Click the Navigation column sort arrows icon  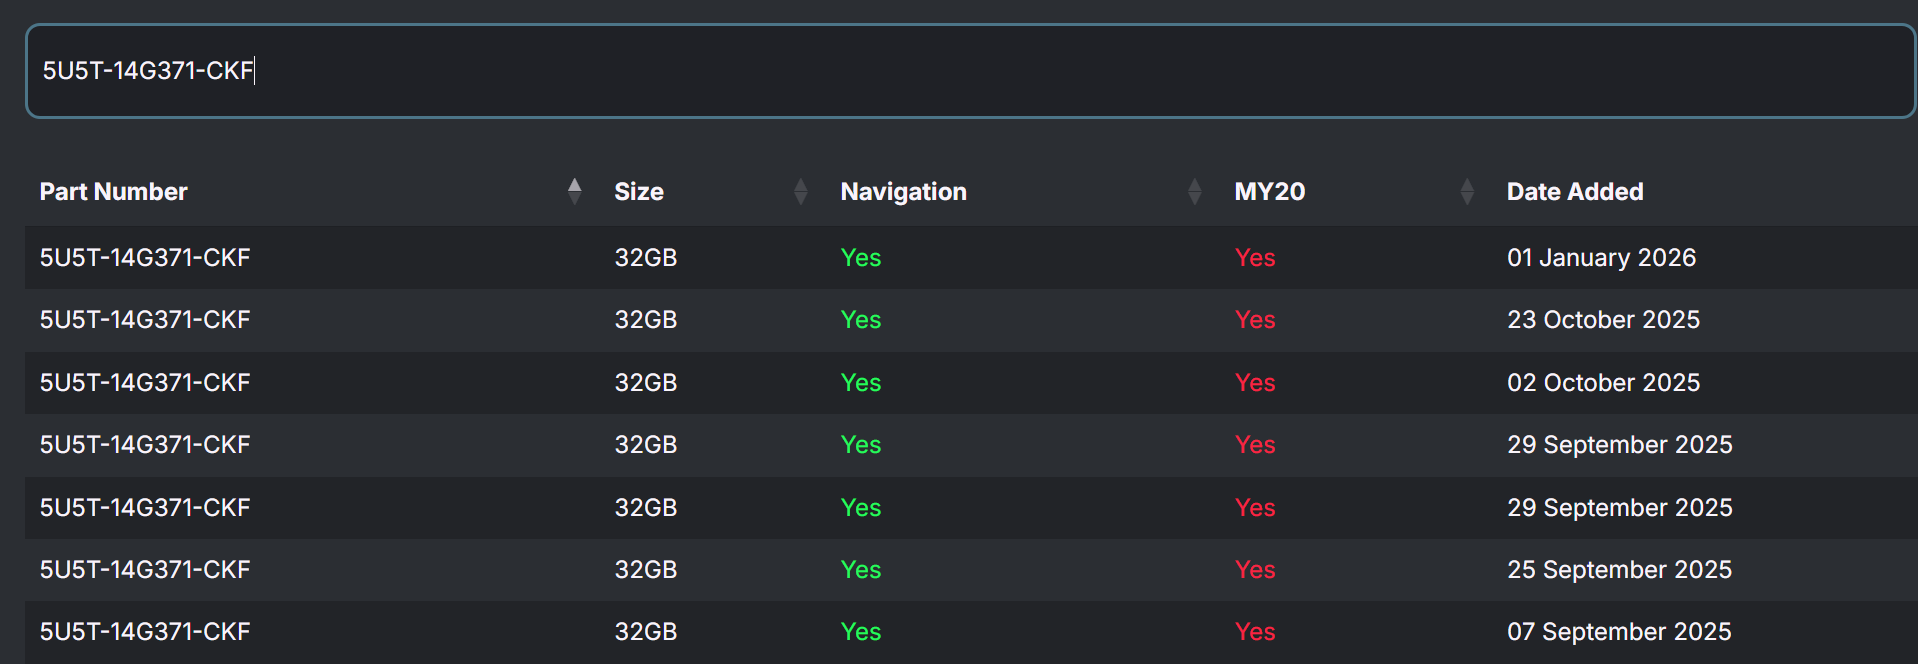click(x=1194, y=191)
